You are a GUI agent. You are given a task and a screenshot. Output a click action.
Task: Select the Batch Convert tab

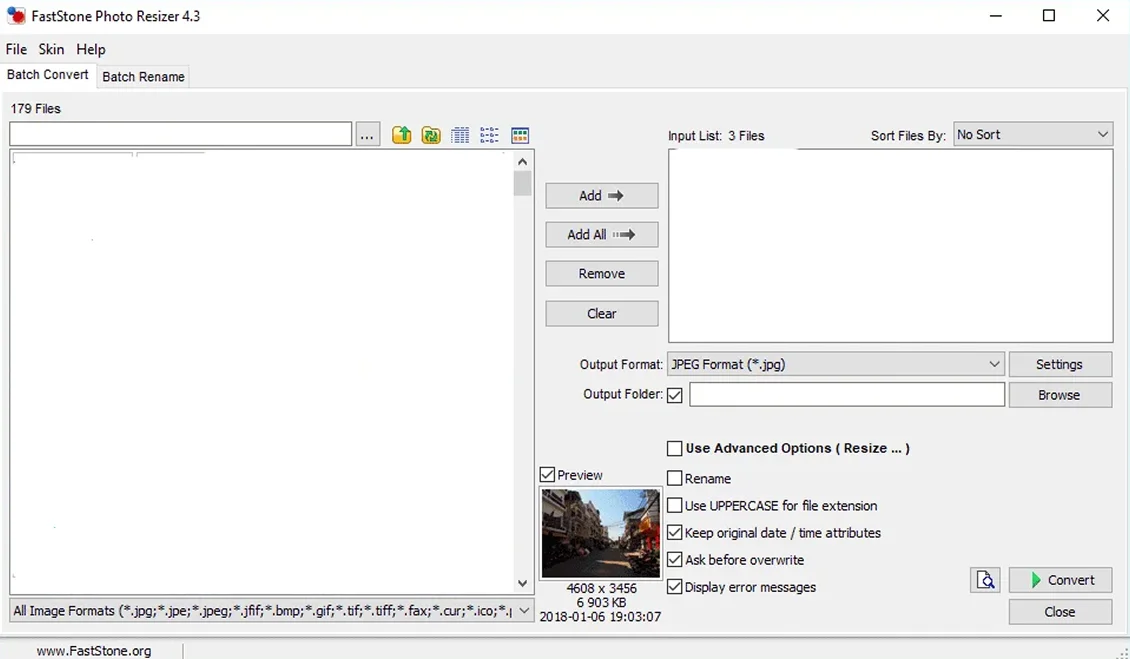point(48,74)
